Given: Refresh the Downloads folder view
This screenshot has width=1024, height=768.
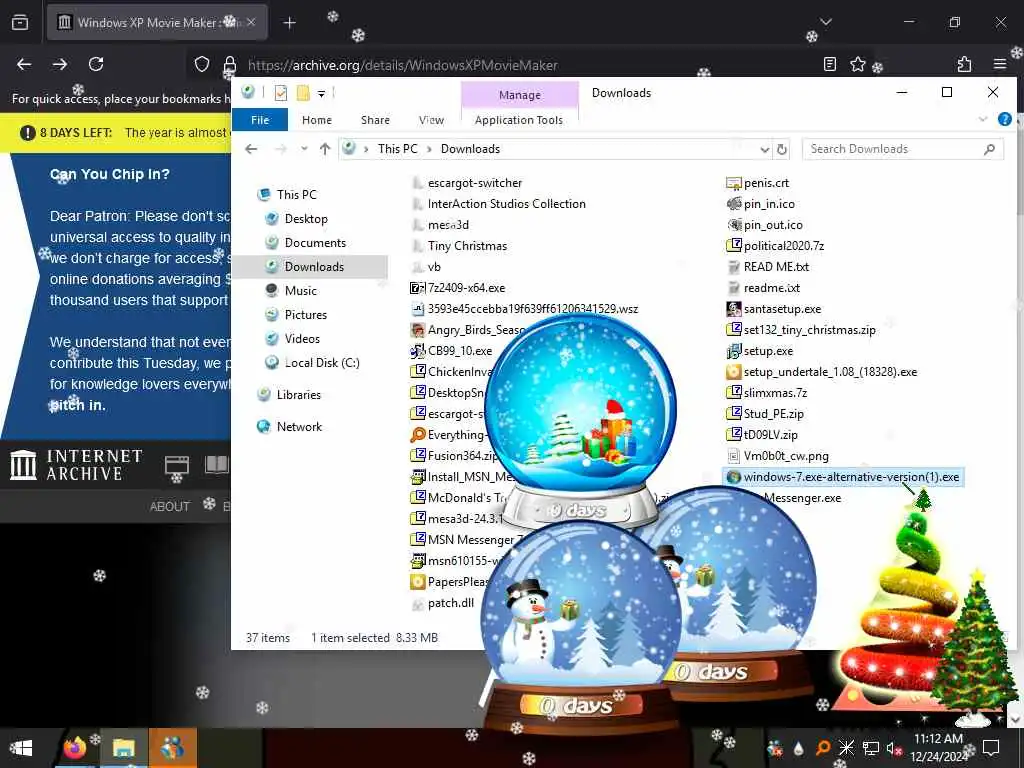Looking at the screenshot, I should click(782, 150).
